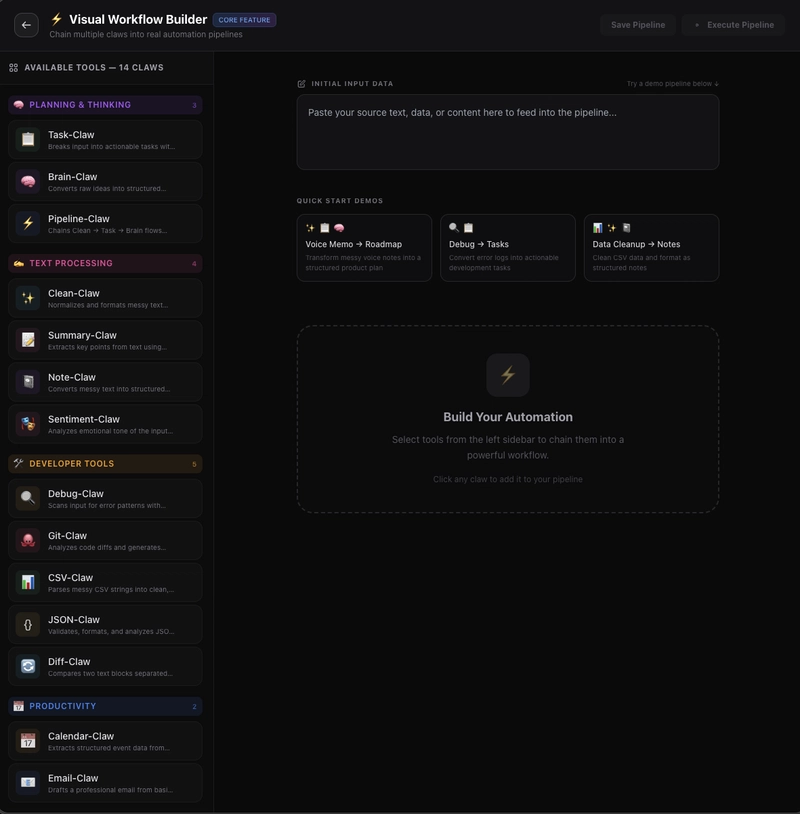800x814 pixels.
Task: Add Sentiment-Claw to the pipeline
Action: tap(105, 424)
